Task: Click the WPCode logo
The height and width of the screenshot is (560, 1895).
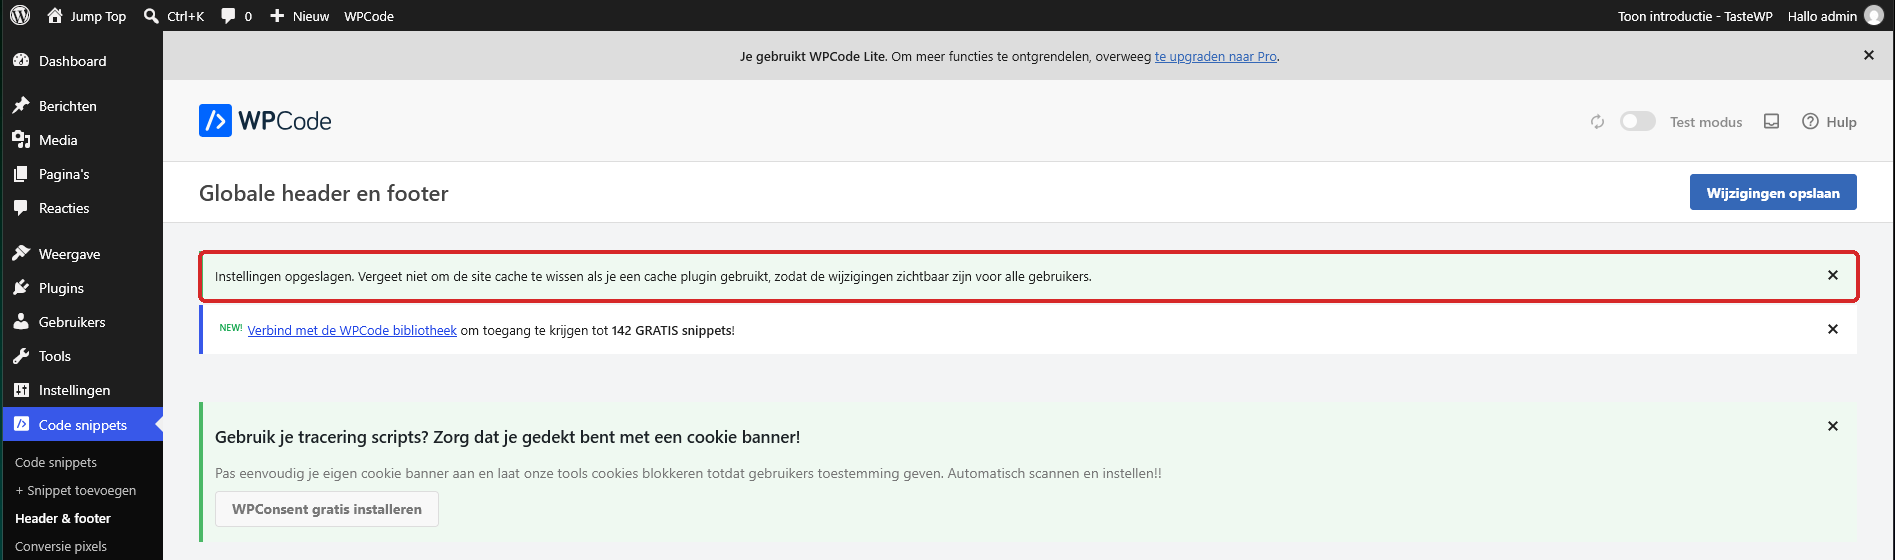Action: tap(265, 121)
